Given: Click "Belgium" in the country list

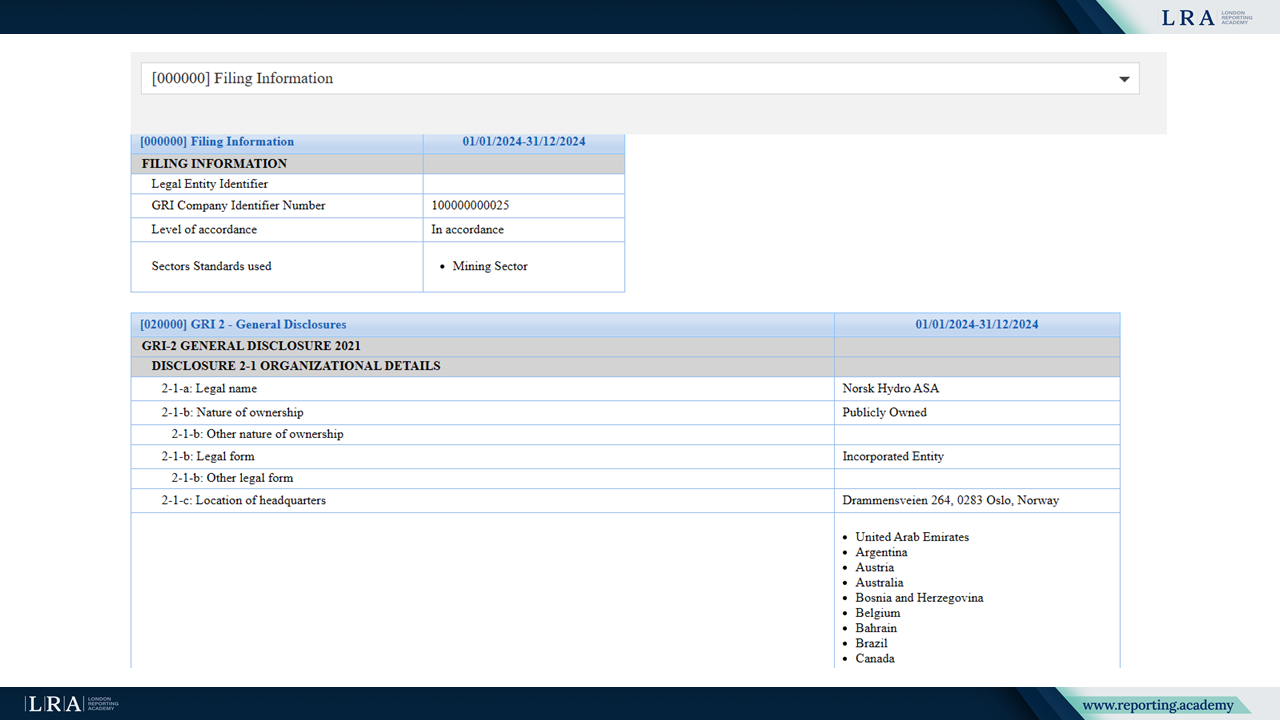Looking at the screenshot, I should click(x=878, y=613).
